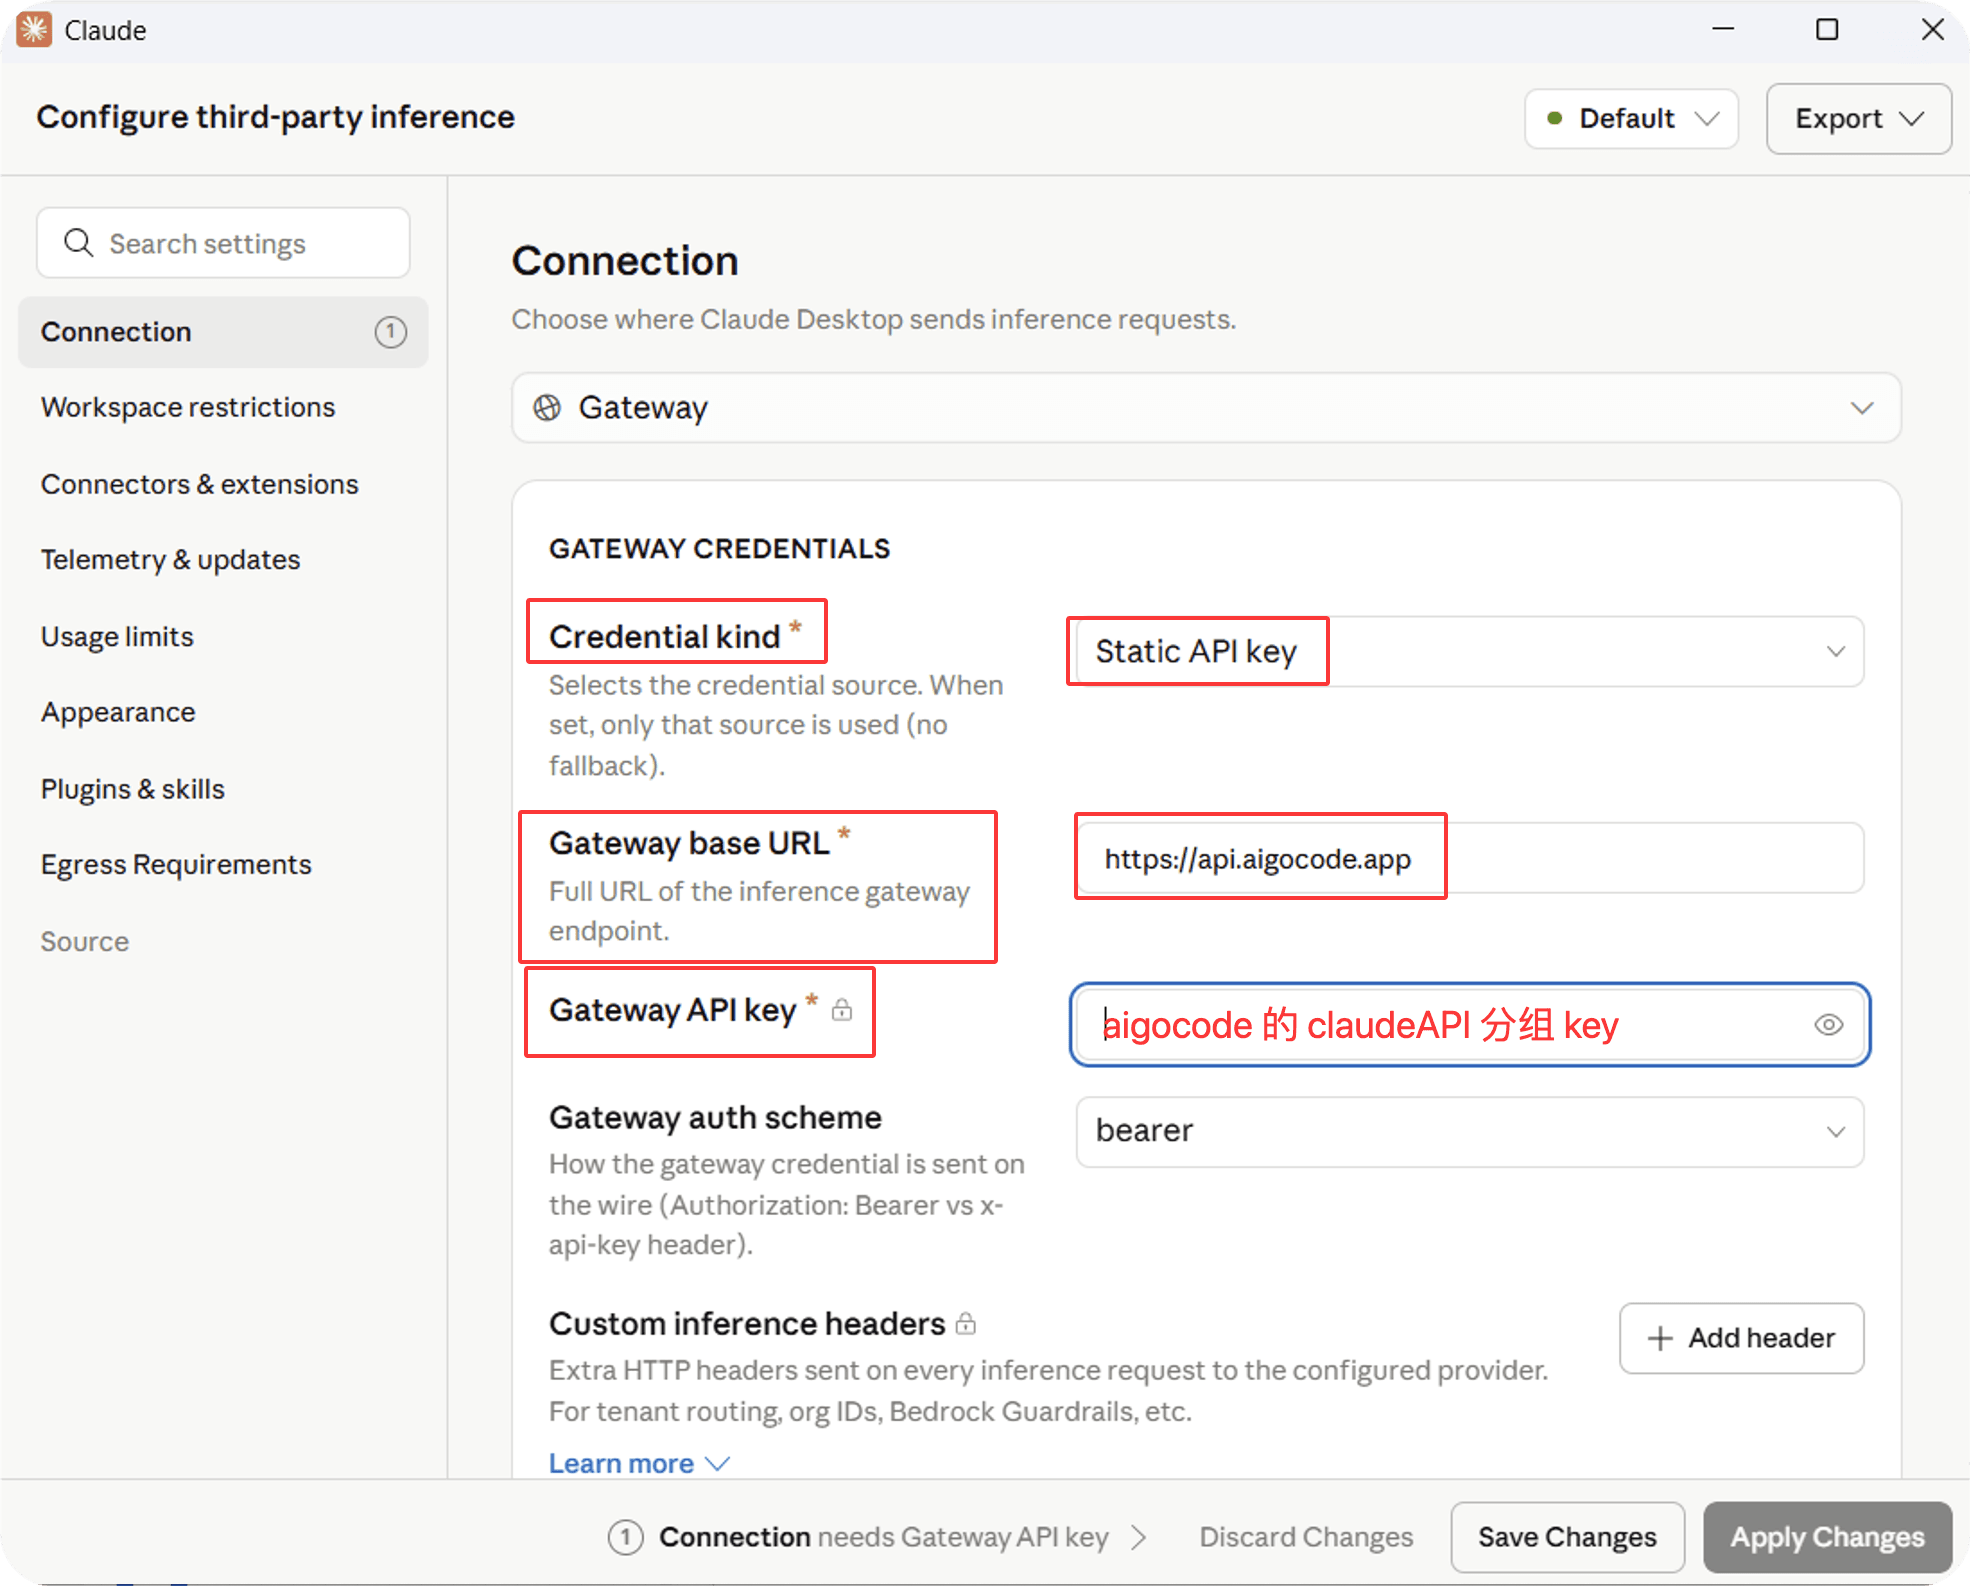Click the green status dot on Default
The width and height of the screenshot is (1970, 1586).
coord(1555,118)
